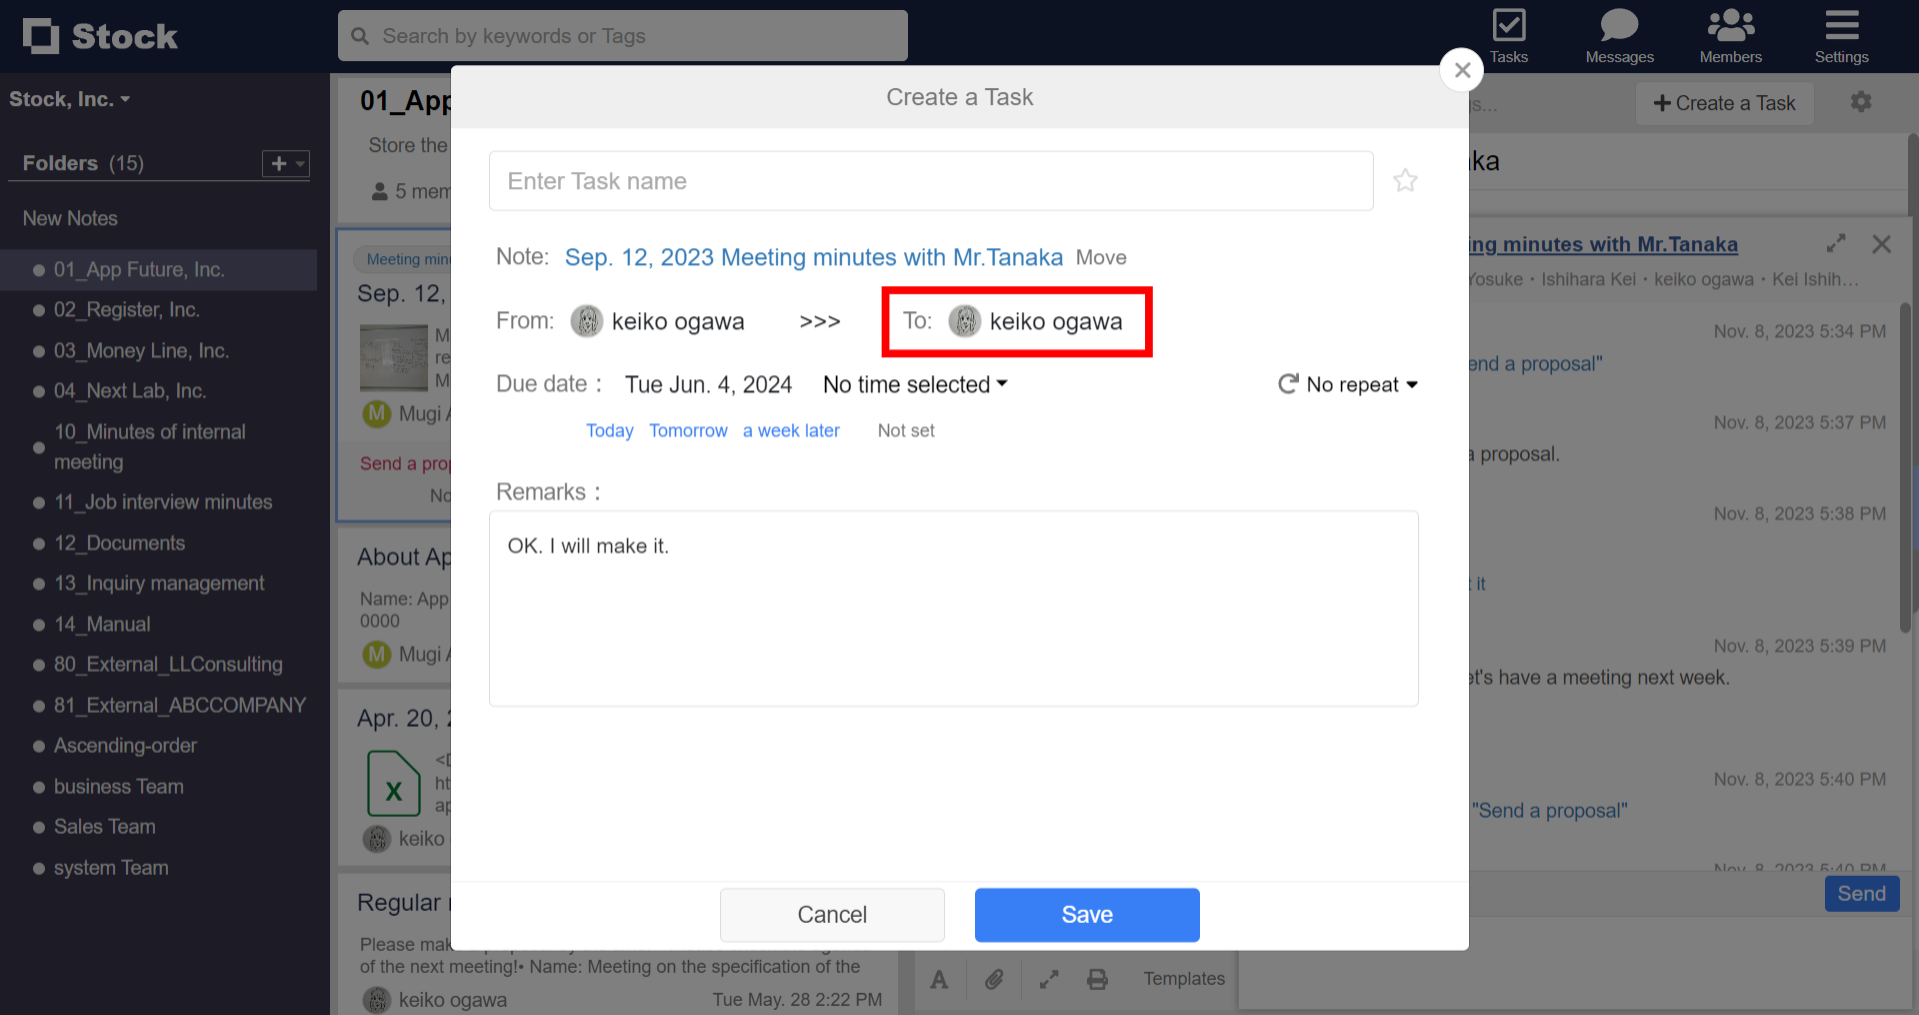The image size is (1919, 1015).
Task: Click the "Move" link next to the note
Action: click(x=1101, y=257)
